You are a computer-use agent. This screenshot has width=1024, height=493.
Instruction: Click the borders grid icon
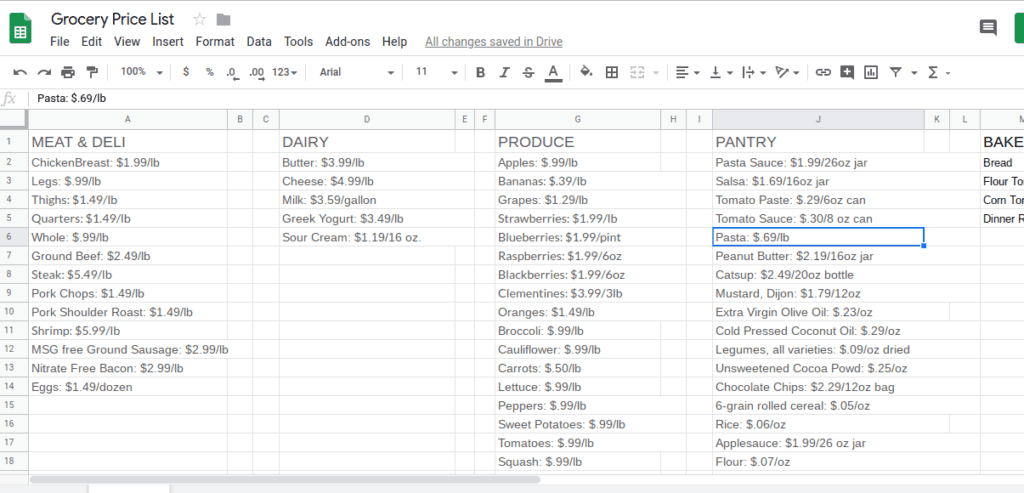pyautogui.click(x=612, y=72)
